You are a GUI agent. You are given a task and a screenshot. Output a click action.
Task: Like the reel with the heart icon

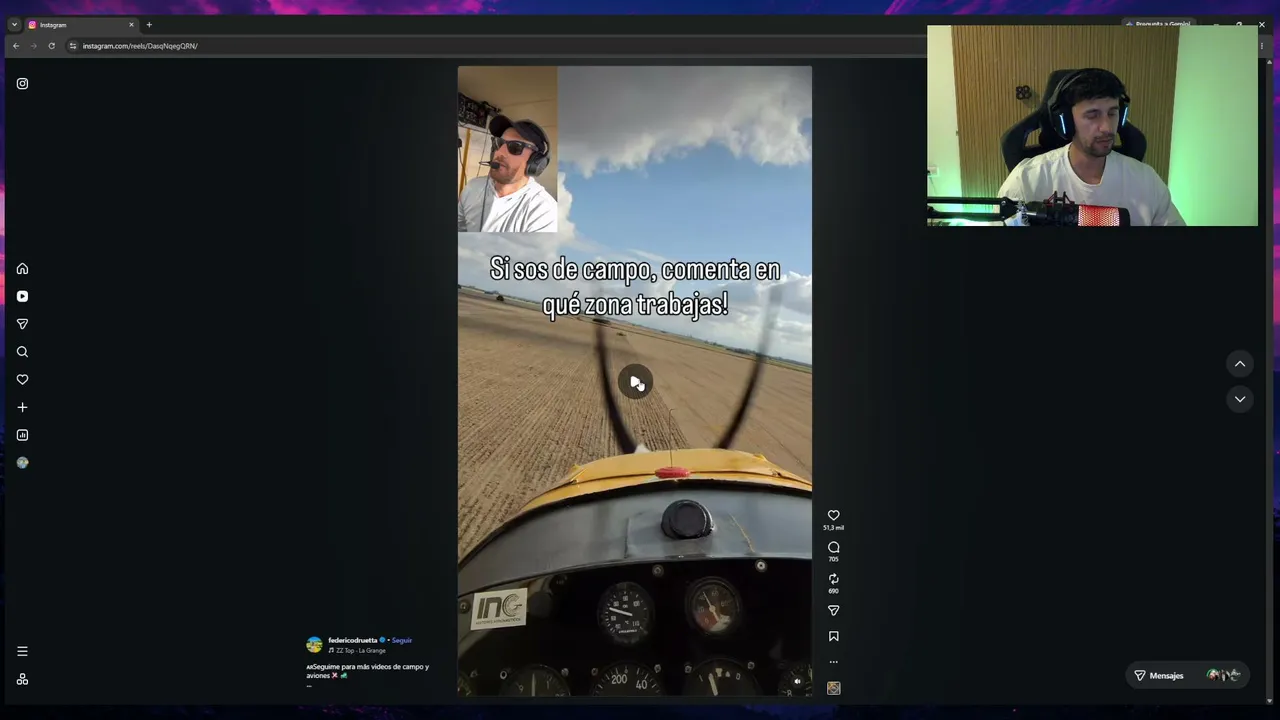click(x=833, y=515)
